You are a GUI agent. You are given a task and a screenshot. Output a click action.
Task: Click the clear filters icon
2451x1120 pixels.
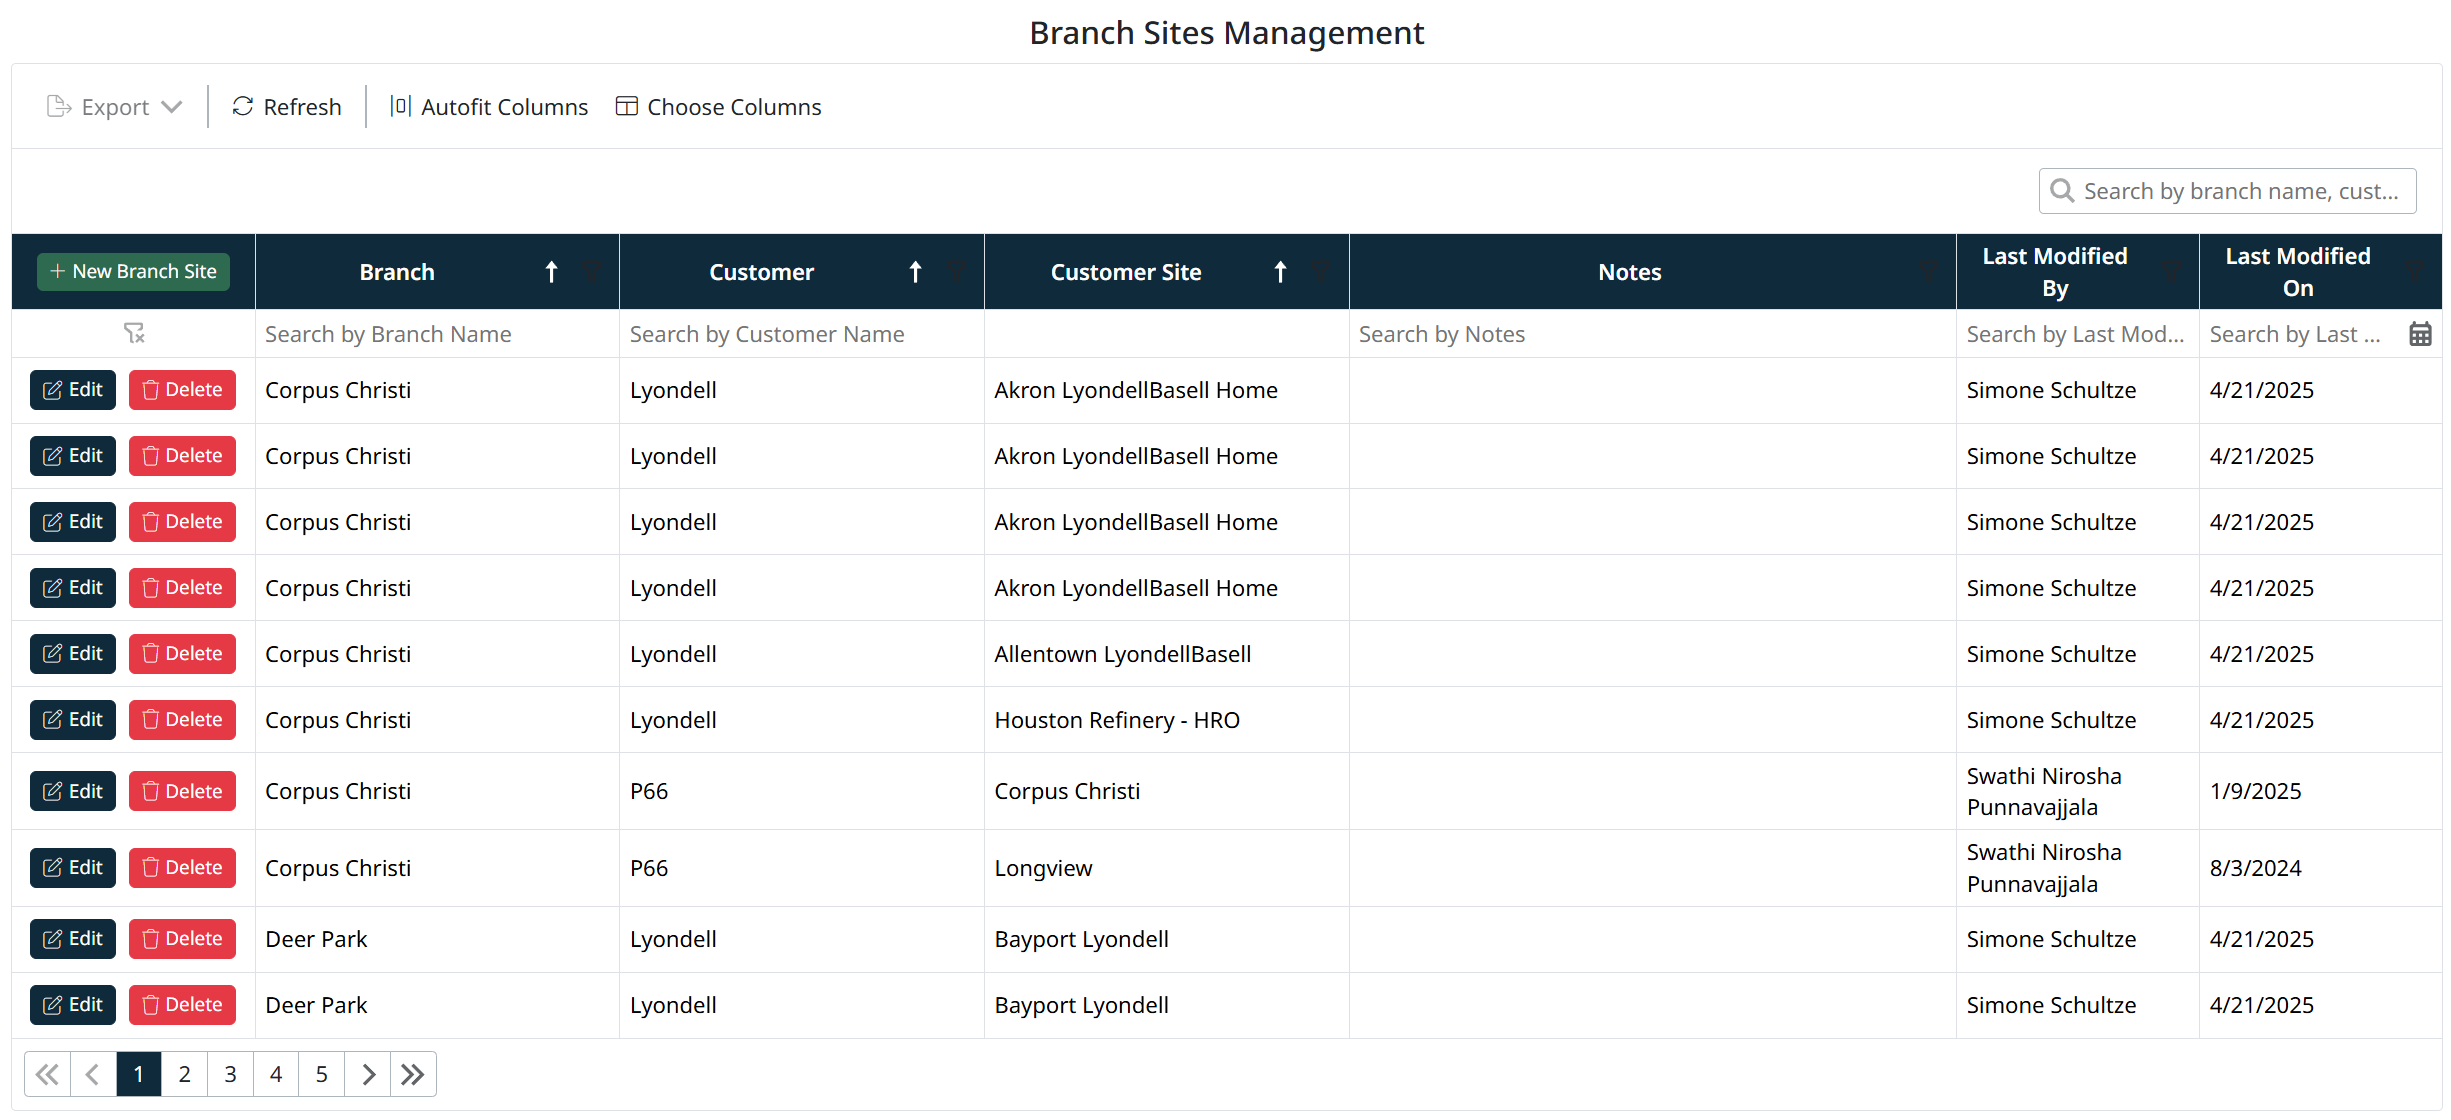click(x=134, y=333)
